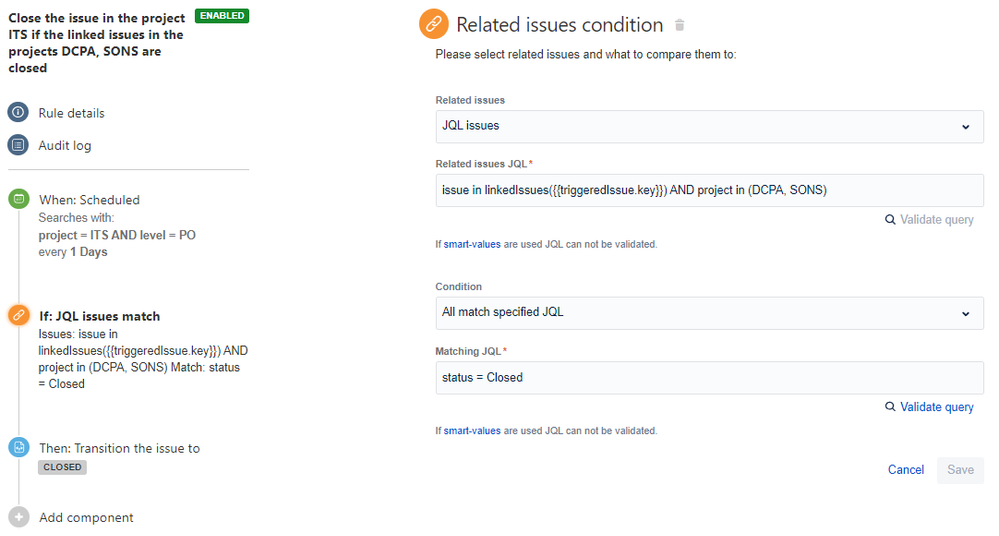
Task: Click the blue Transition issue action icon
Action: (x=18, y=448)
